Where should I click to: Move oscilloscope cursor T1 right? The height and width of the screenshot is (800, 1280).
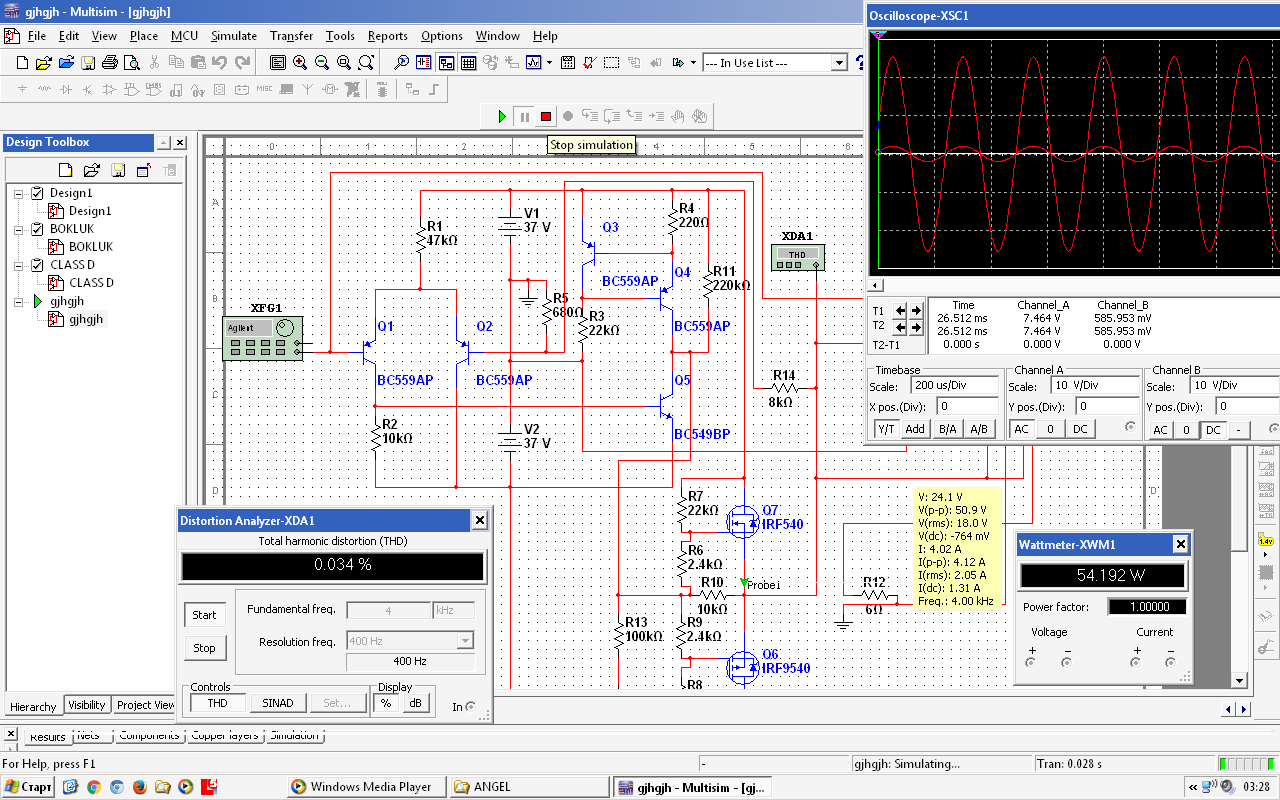click(915, 311)
